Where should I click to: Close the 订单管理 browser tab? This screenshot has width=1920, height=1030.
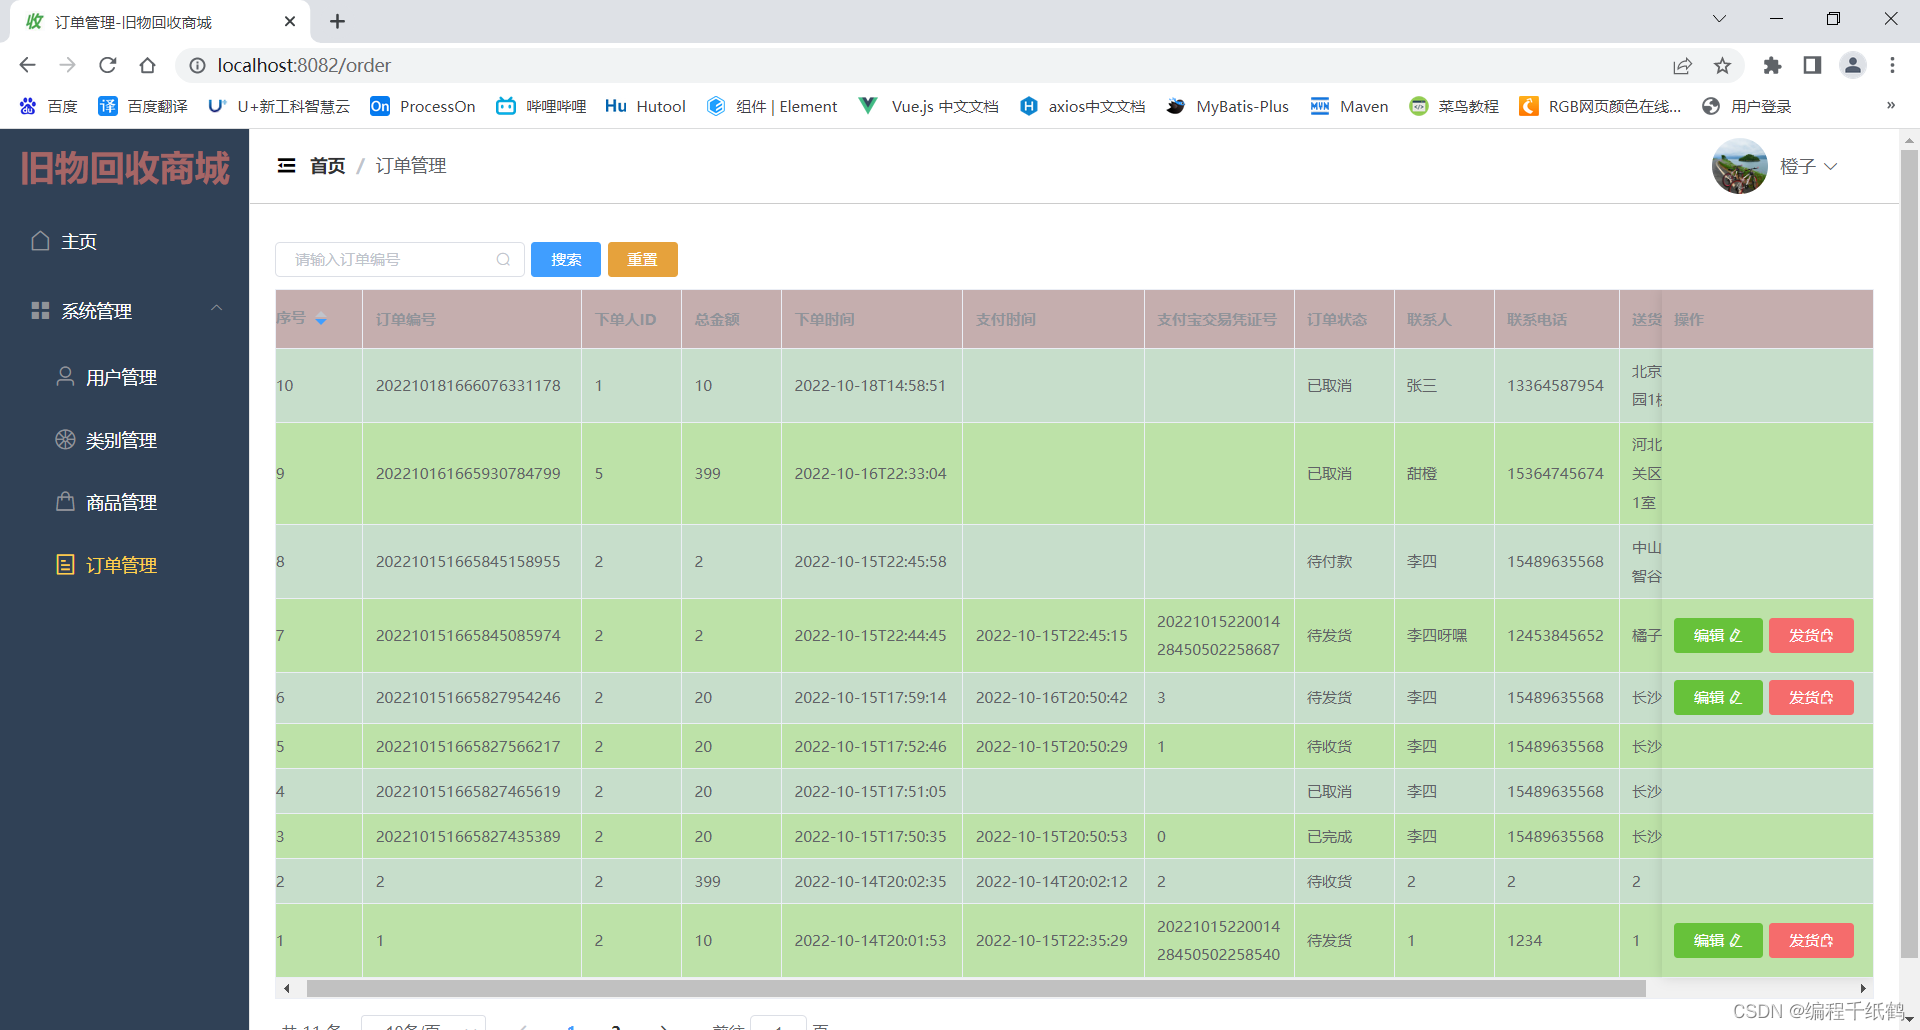pos(290,21)
